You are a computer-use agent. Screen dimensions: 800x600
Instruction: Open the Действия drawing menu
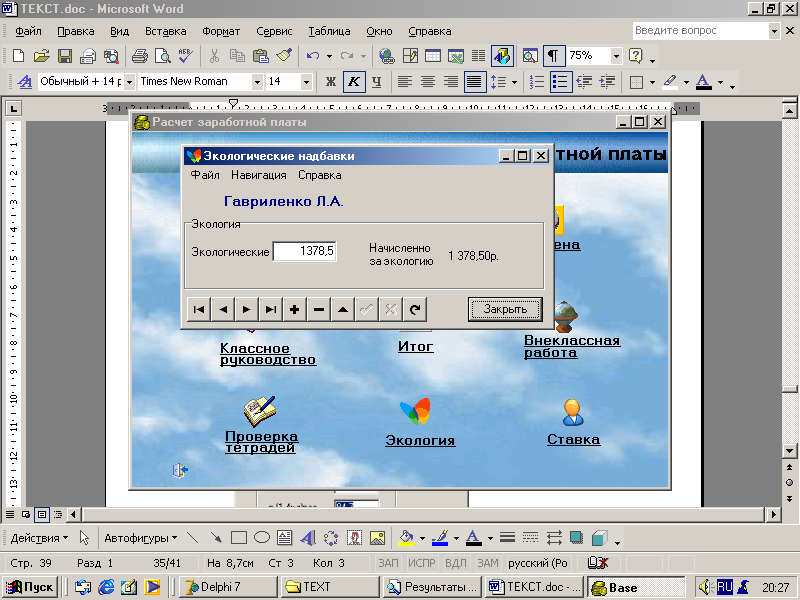click(39, 538)
